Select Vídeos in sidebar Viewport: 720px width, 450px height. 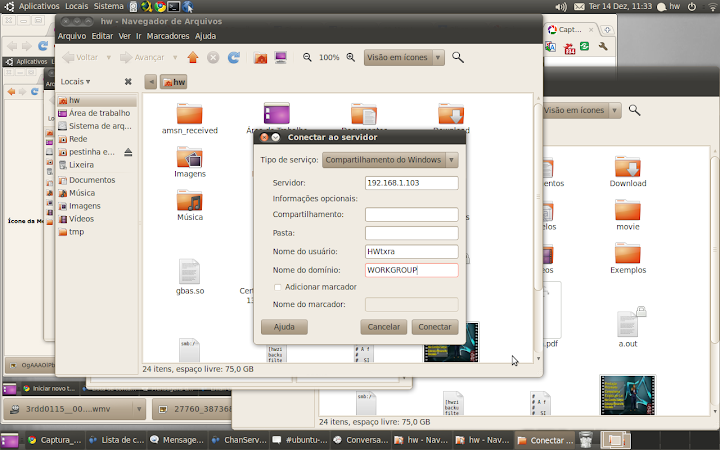(96, 219)
